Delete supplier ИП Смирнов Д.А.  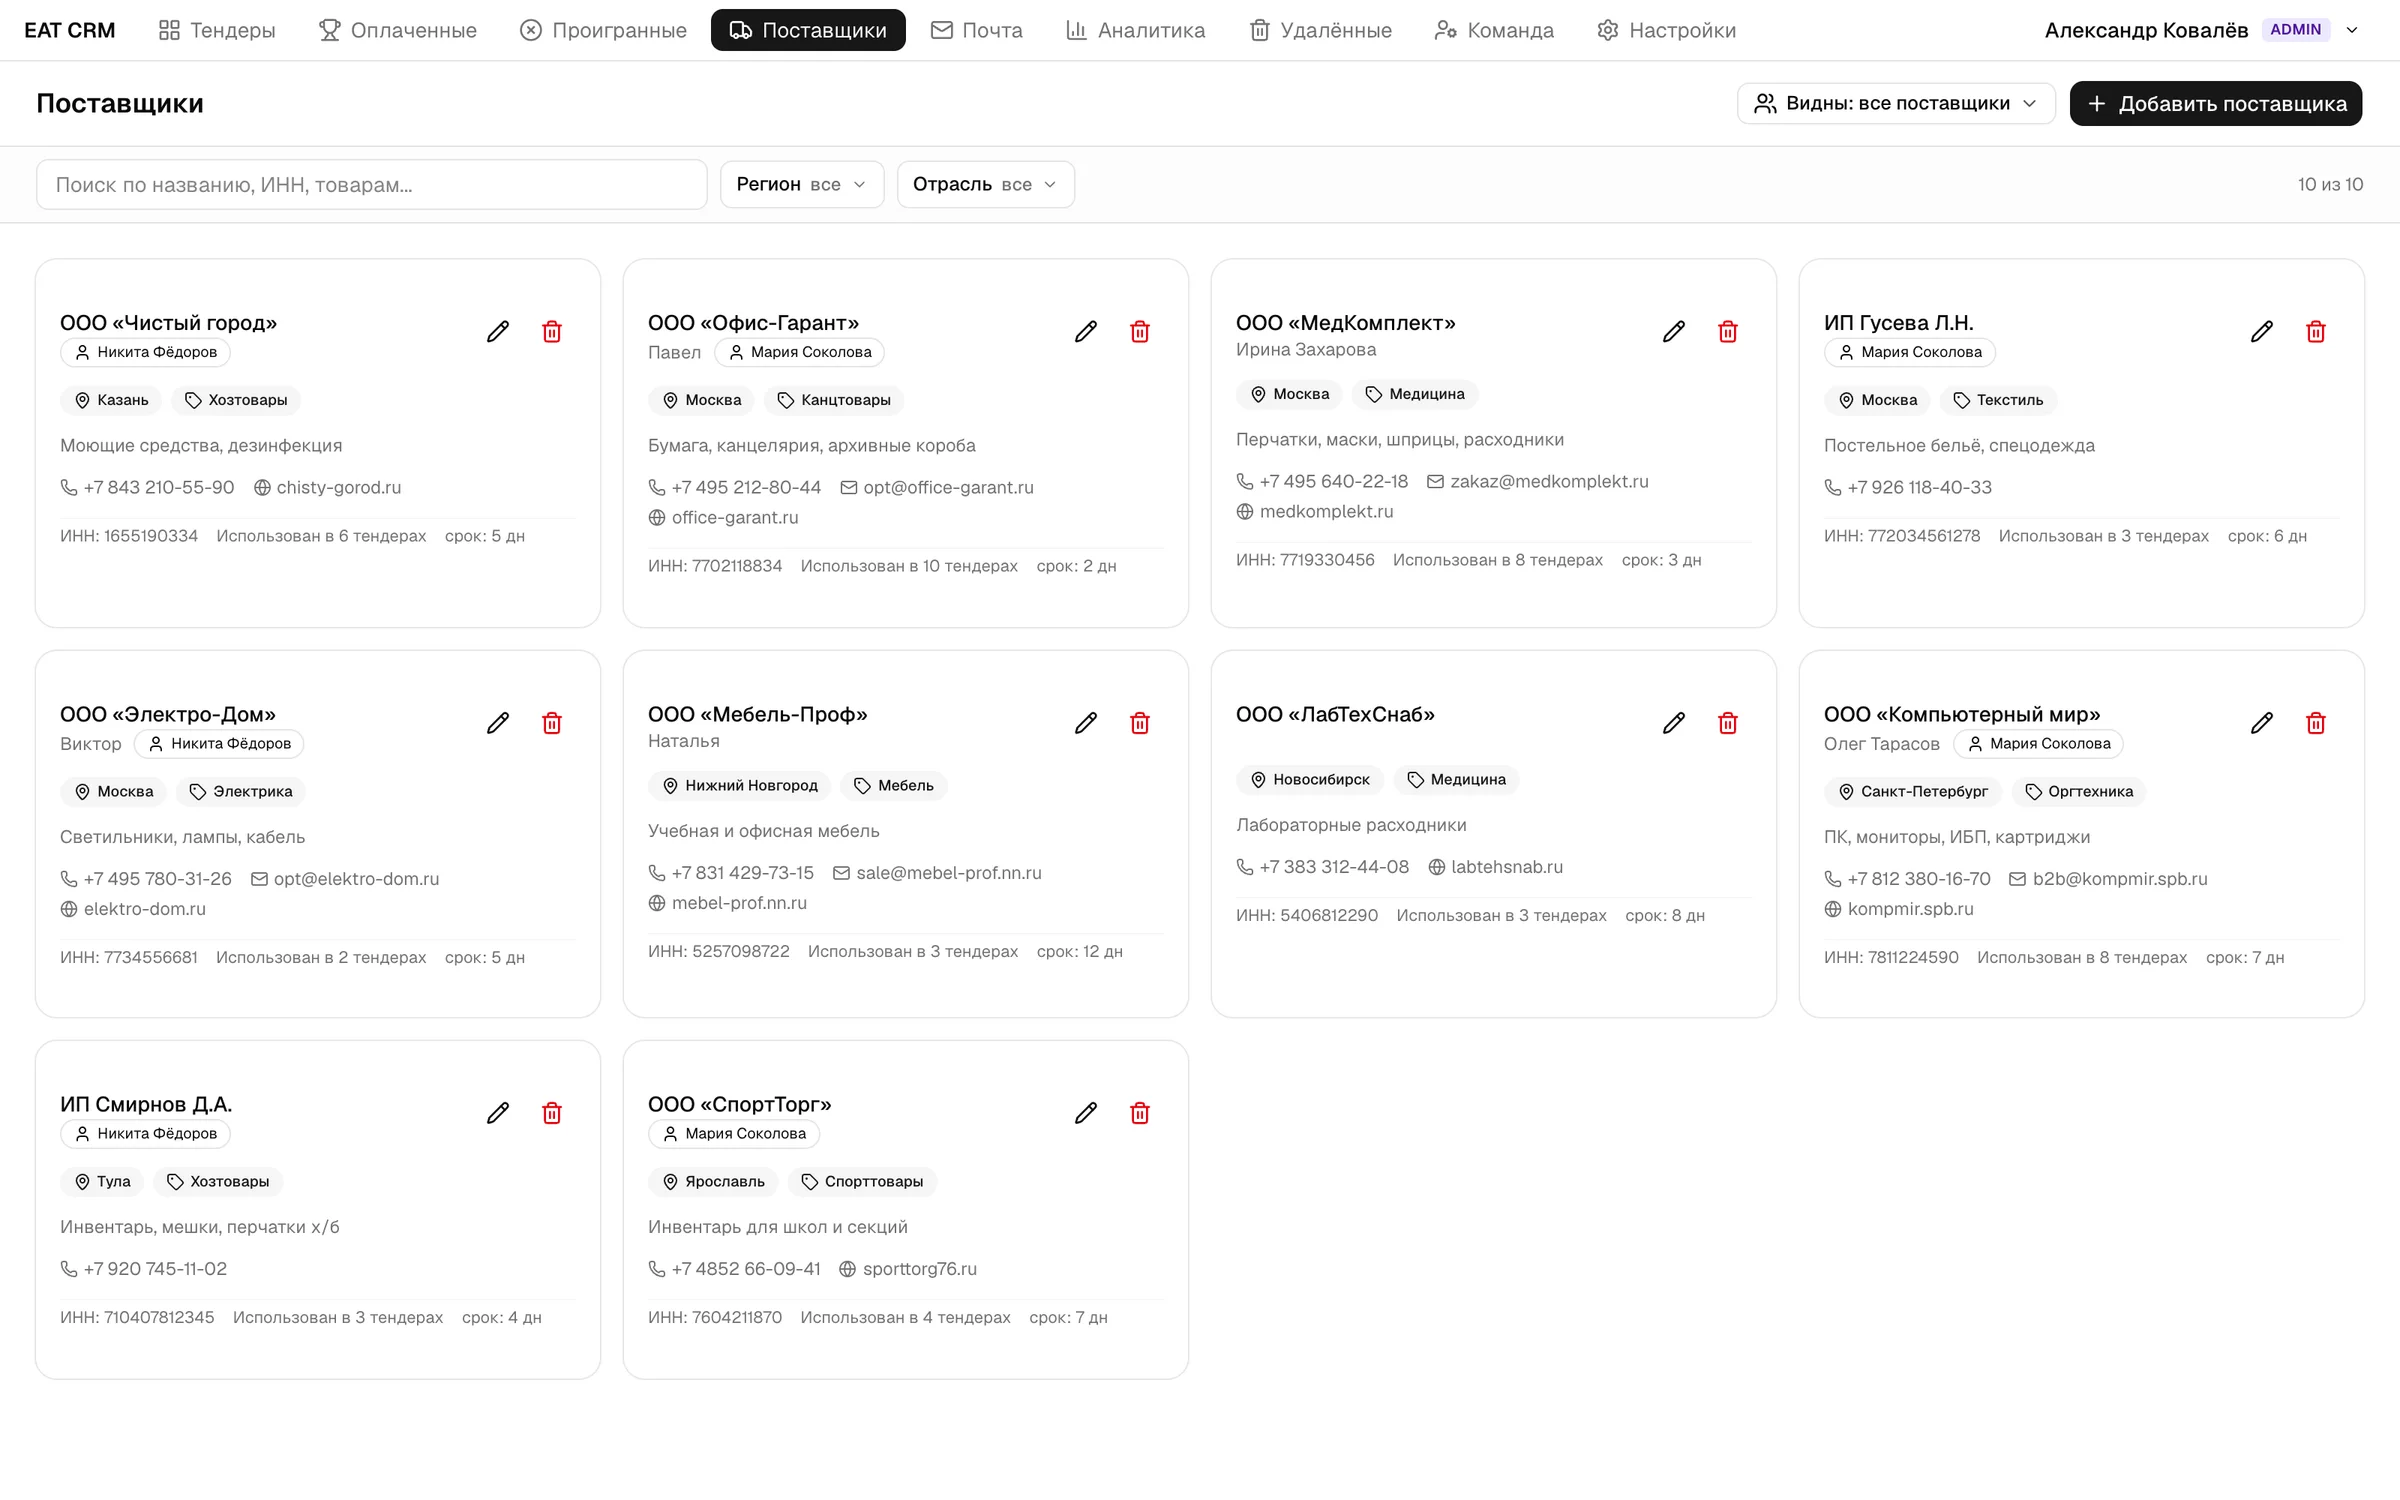552,1113
